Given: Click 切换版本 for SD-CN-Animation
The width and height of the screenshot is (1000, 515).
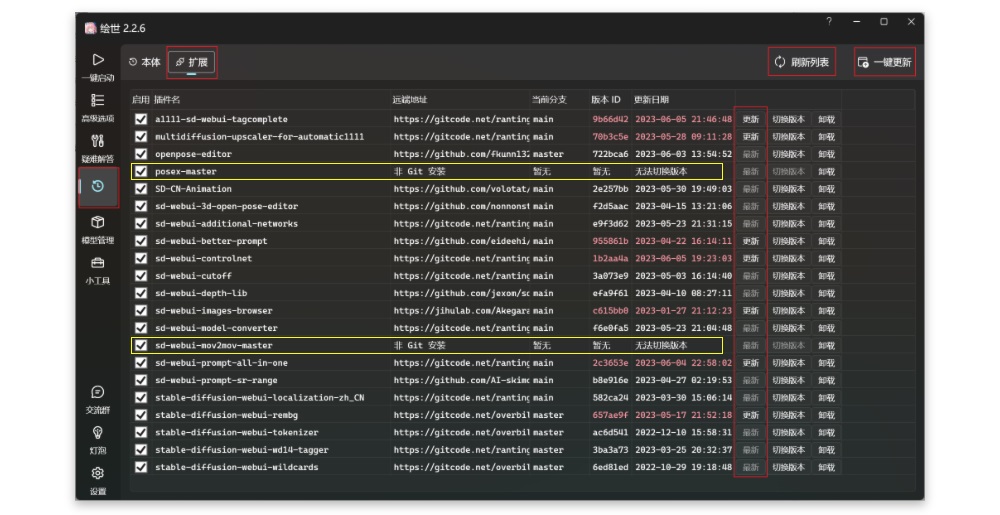Looking at the screenshot, I should [788, 189].
